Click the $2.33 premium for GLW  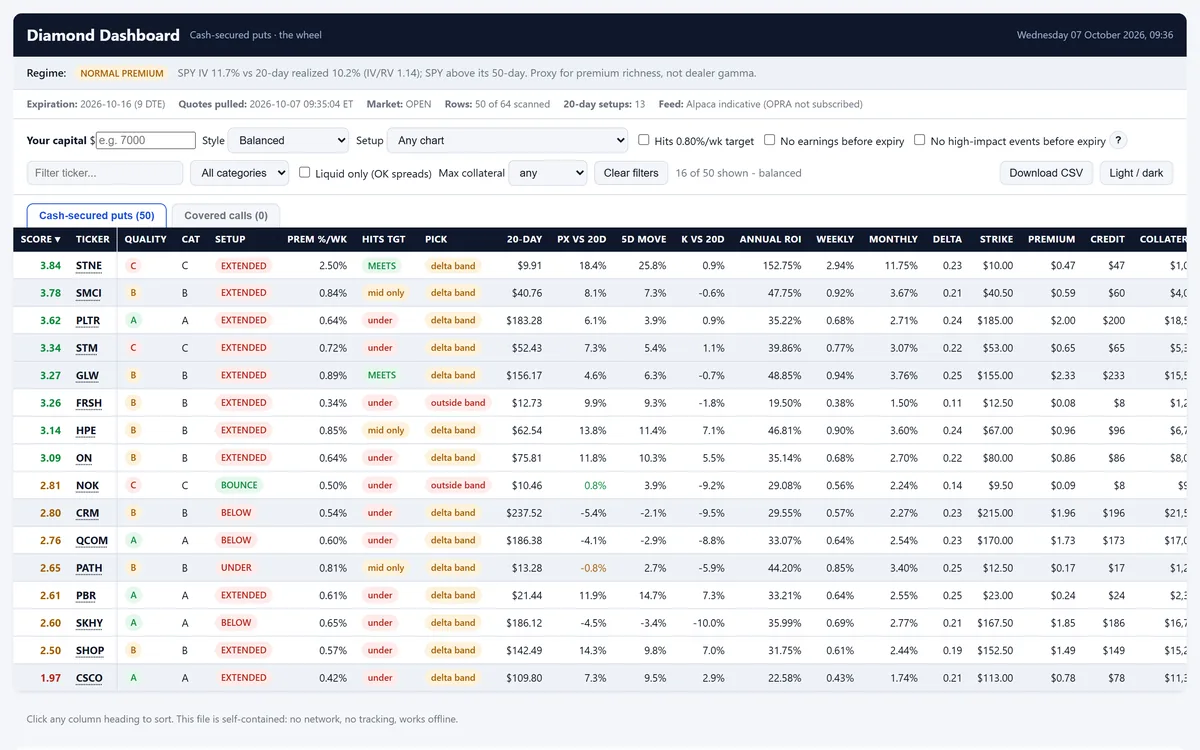pos(1063,376)
